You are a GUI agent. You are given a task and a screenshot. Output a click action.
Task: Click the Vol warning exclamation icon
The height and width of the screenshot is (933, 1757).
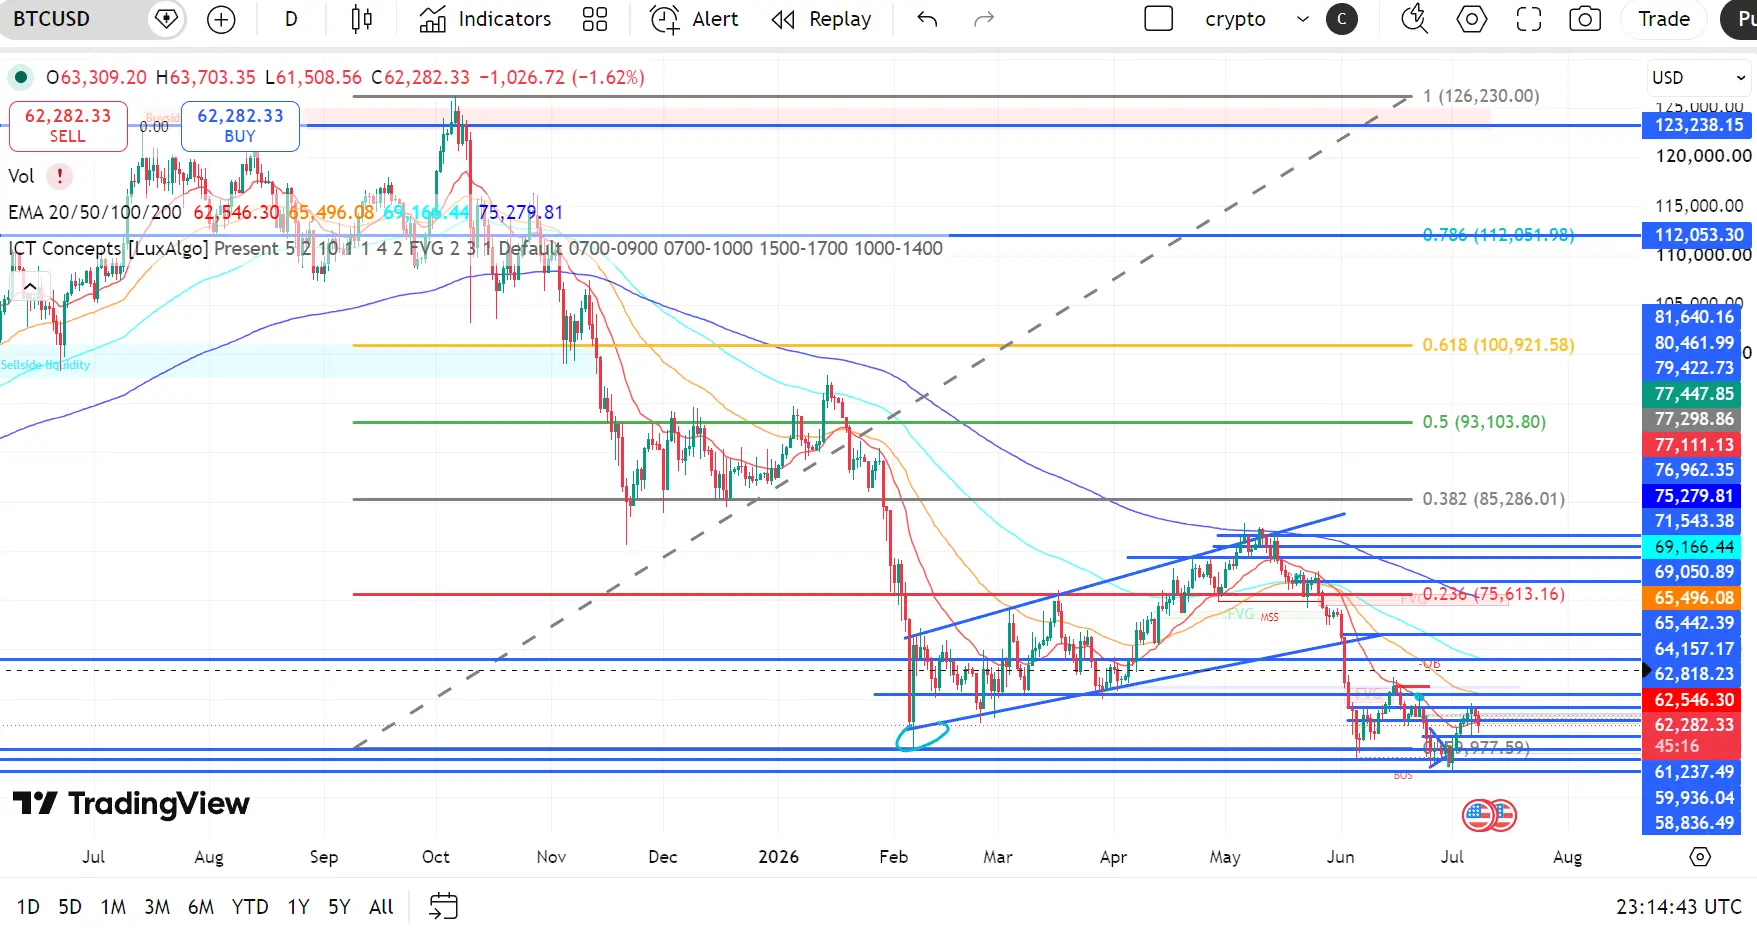point(60,176)
